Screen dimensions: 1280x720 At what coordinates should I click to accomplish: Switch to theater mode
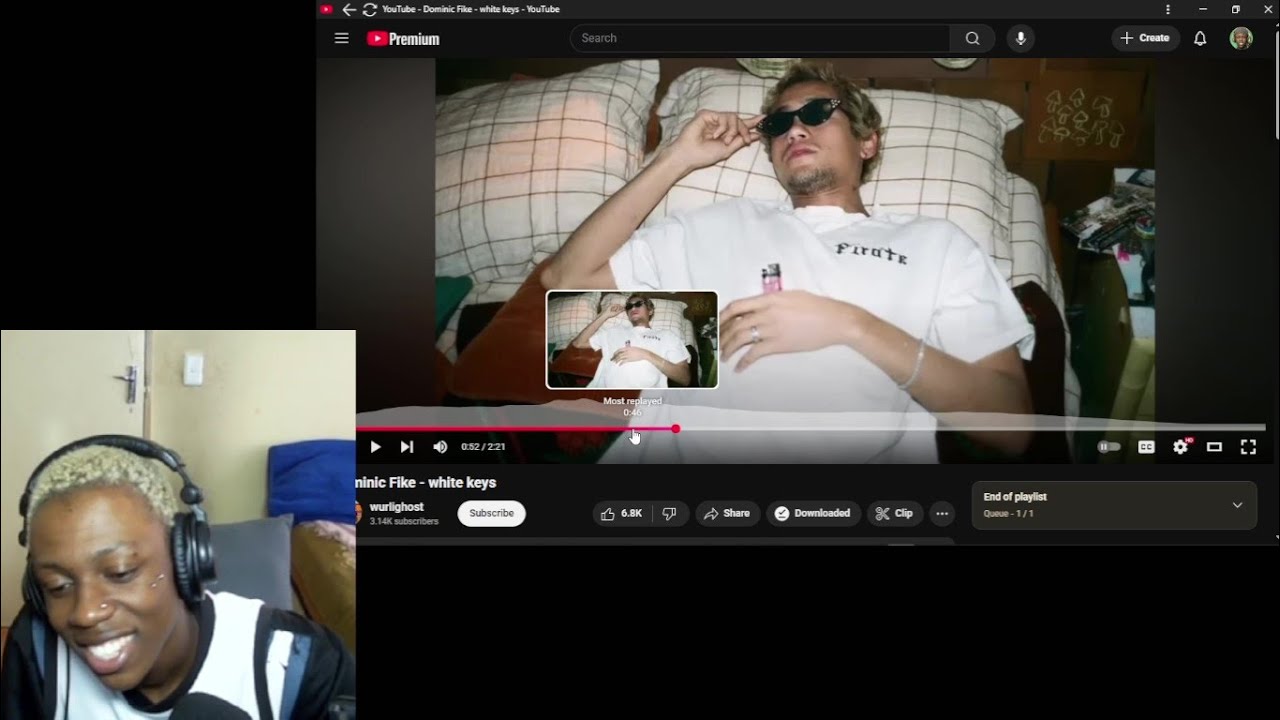1214,447
